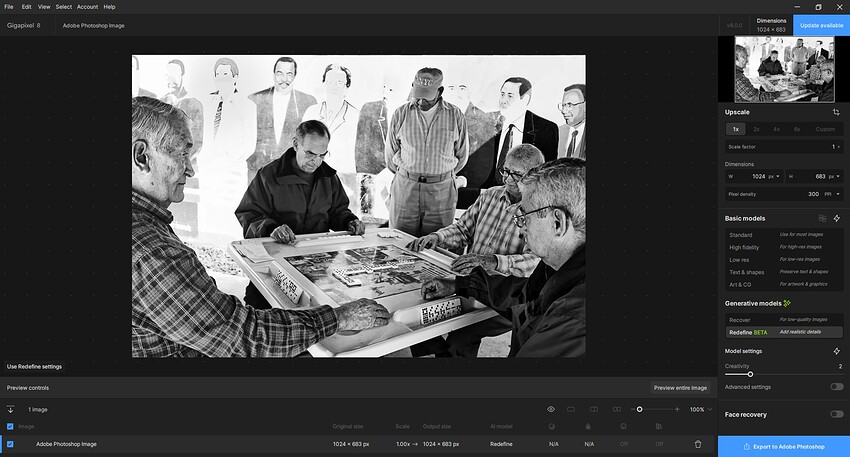Click the crop icon beside Upscale

(x=836, y=112)
